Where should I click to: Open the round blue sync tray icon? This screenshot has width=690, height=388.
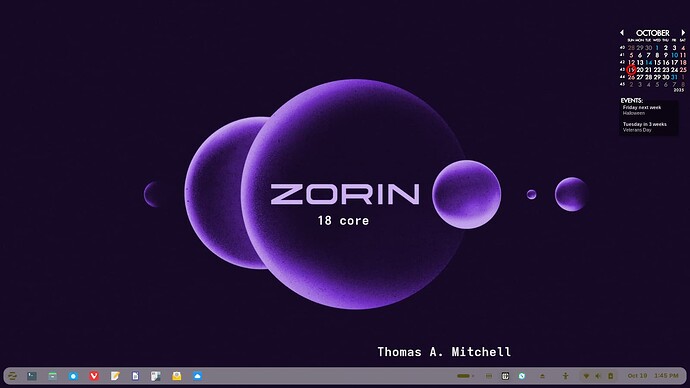[x=522, y=376]
